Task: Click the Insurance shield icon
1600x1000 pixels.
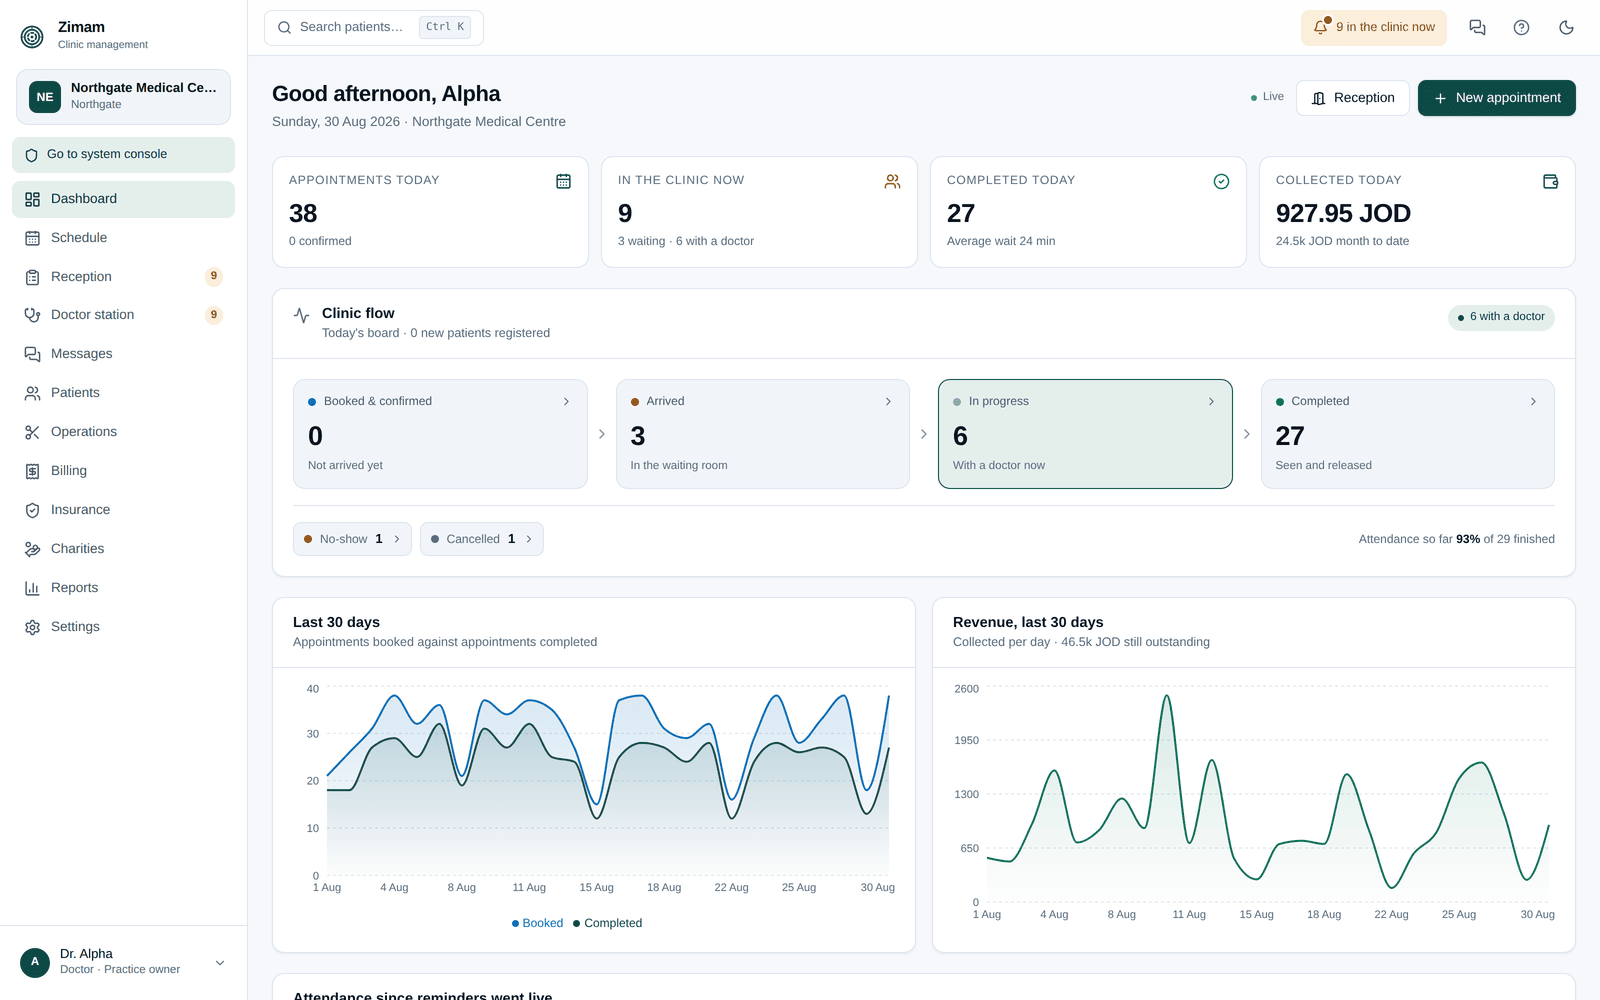Action: point(32,510)
